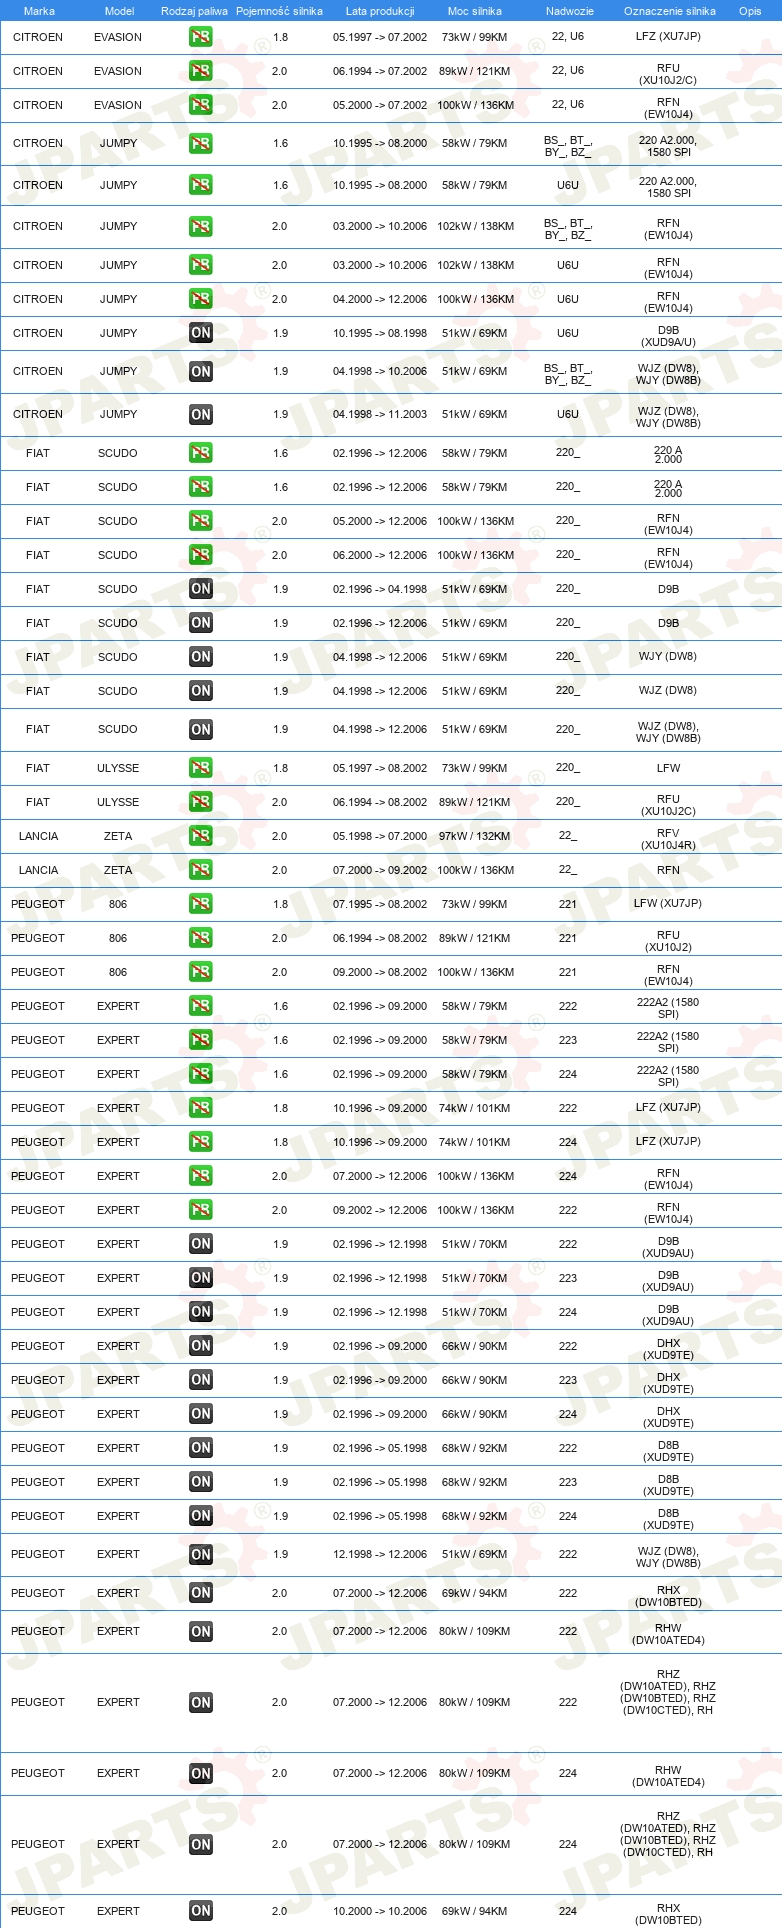Click petrol icon in Lancia Zeta 100kW row
This screenshot has height=1928, width=782.
(x=201, y=870)
